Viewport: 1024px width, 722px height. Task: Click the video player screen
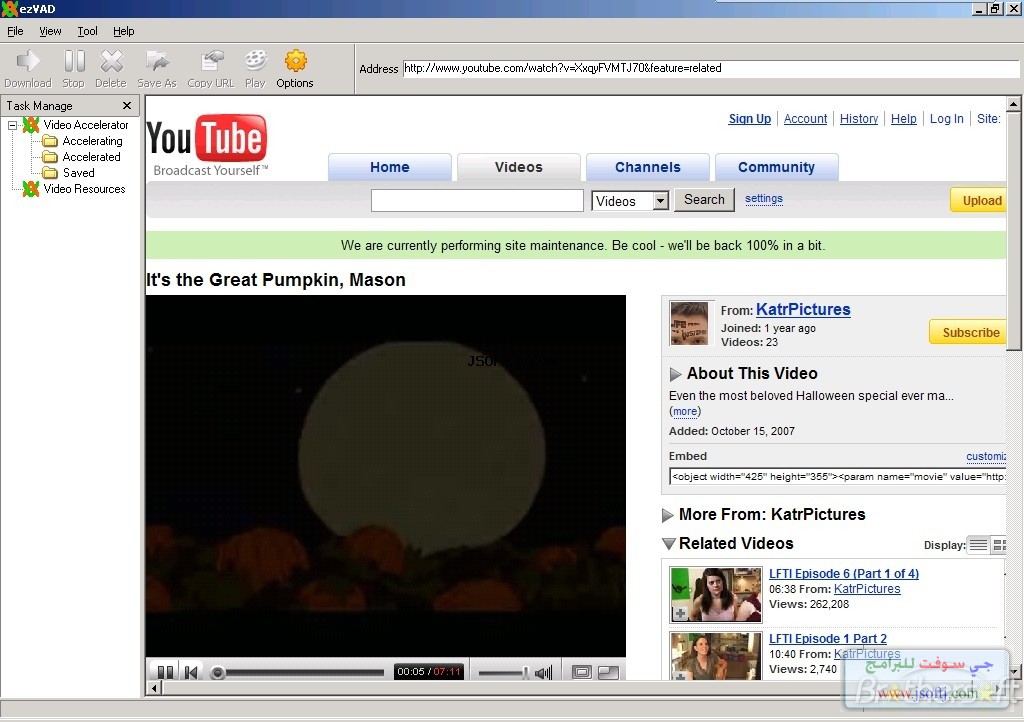(x=385, y=476)
